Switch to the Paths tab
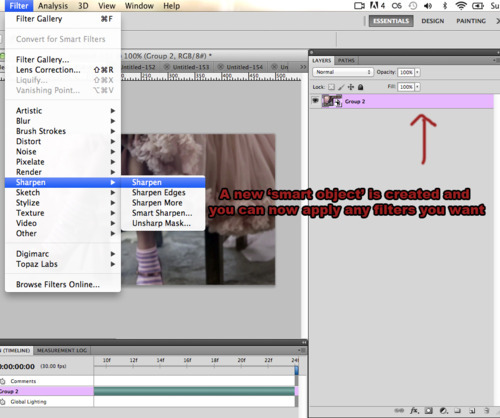The height and width of the screenshot is (418, 500). point(346,60)
